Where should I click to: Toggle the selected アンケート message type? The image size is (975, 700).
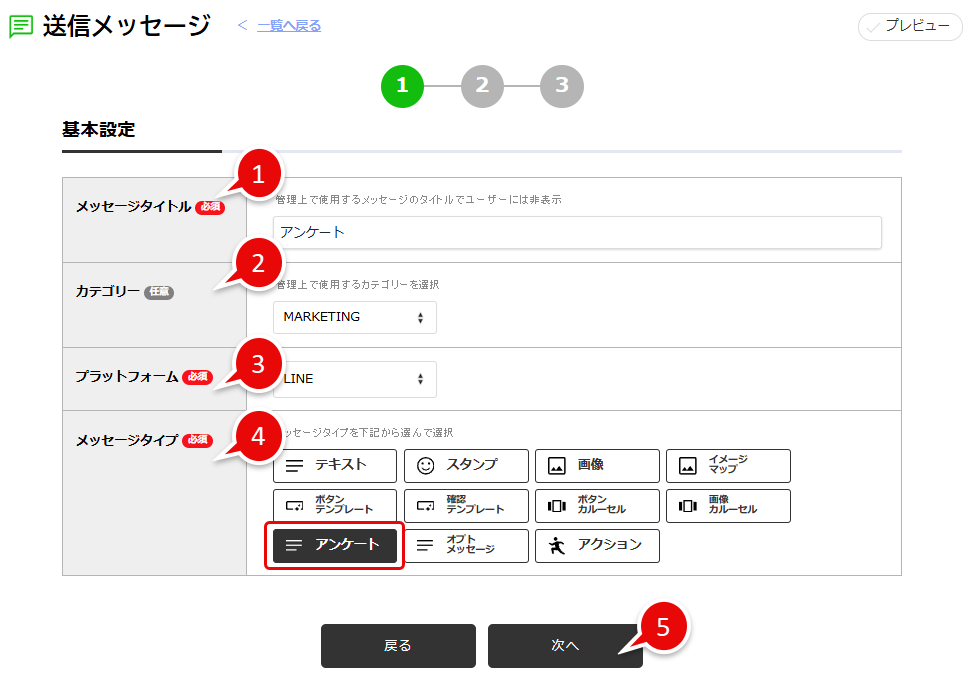click(335, 545)
